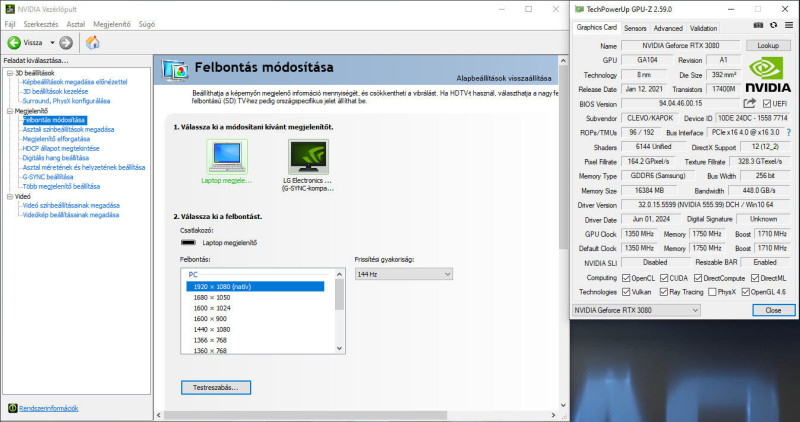Open Surround, PhysX konfigurálása
The image size is (800, 422).
tap(66, 101)
